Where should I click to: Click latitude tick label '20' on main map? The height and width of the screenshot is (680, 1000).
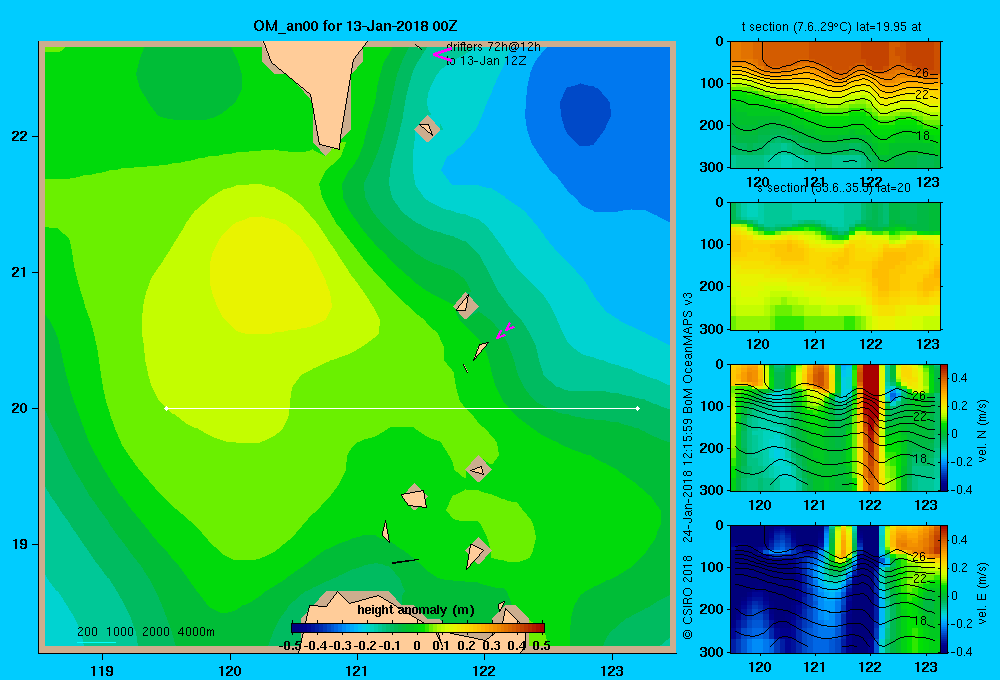(19, 408)
